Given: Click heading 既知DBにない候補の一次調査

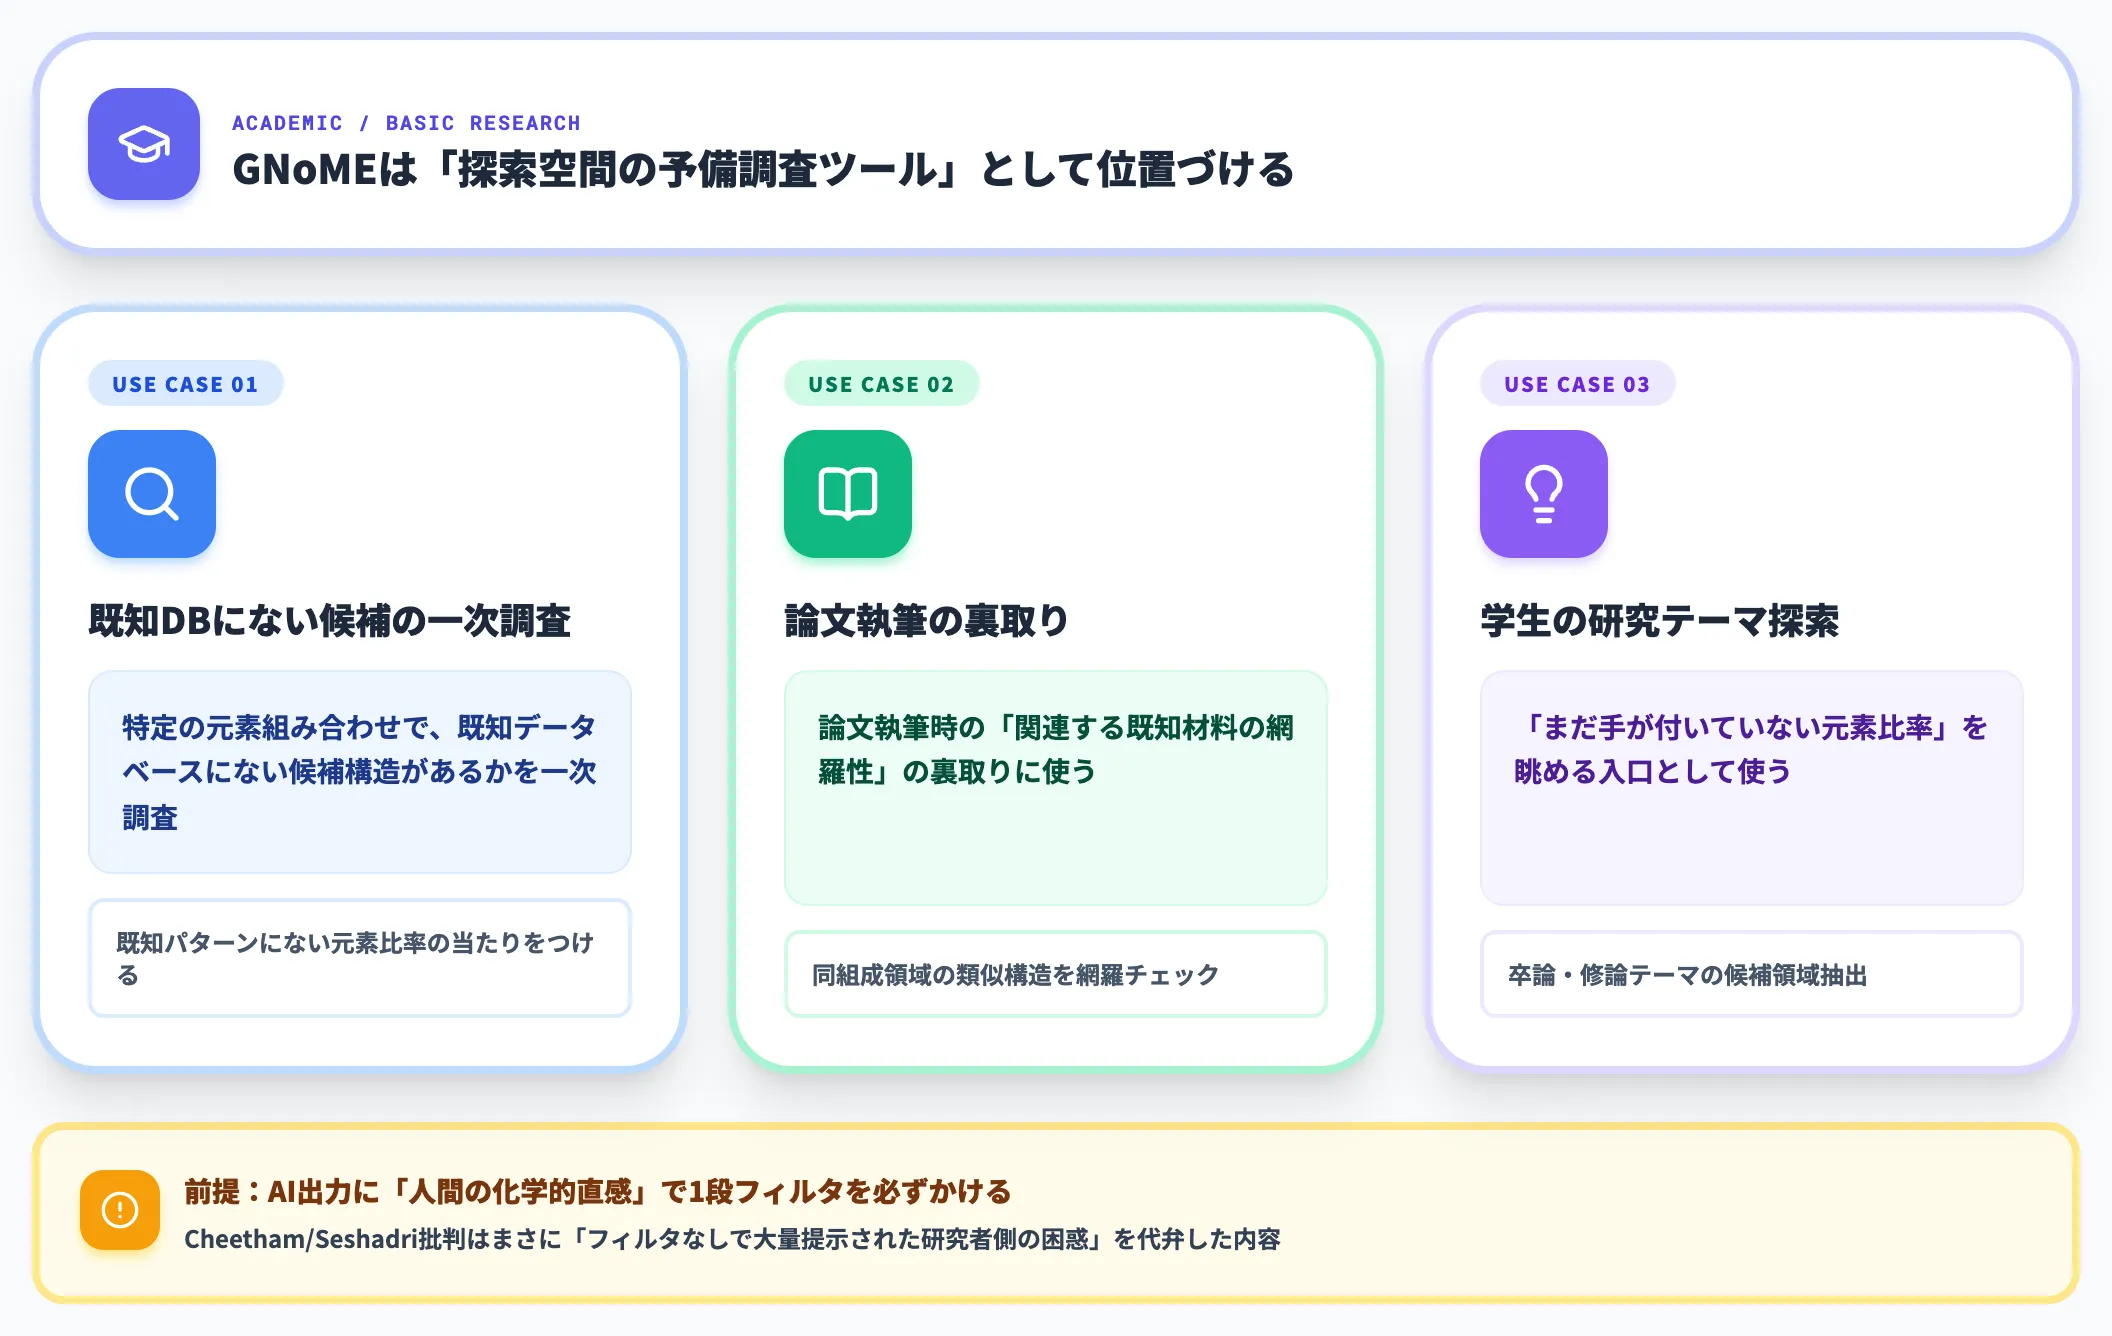Looking at the screenshot, I should pos(330,621).
